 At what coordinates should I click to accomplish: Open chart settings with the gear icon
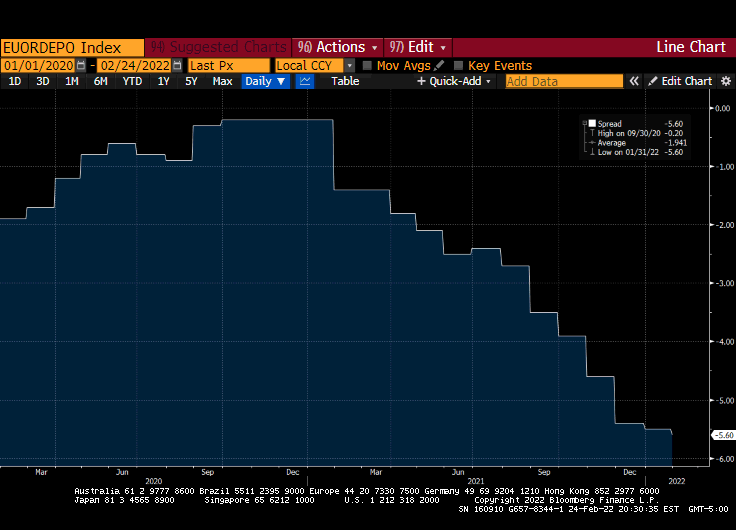(x=725, y=81)
